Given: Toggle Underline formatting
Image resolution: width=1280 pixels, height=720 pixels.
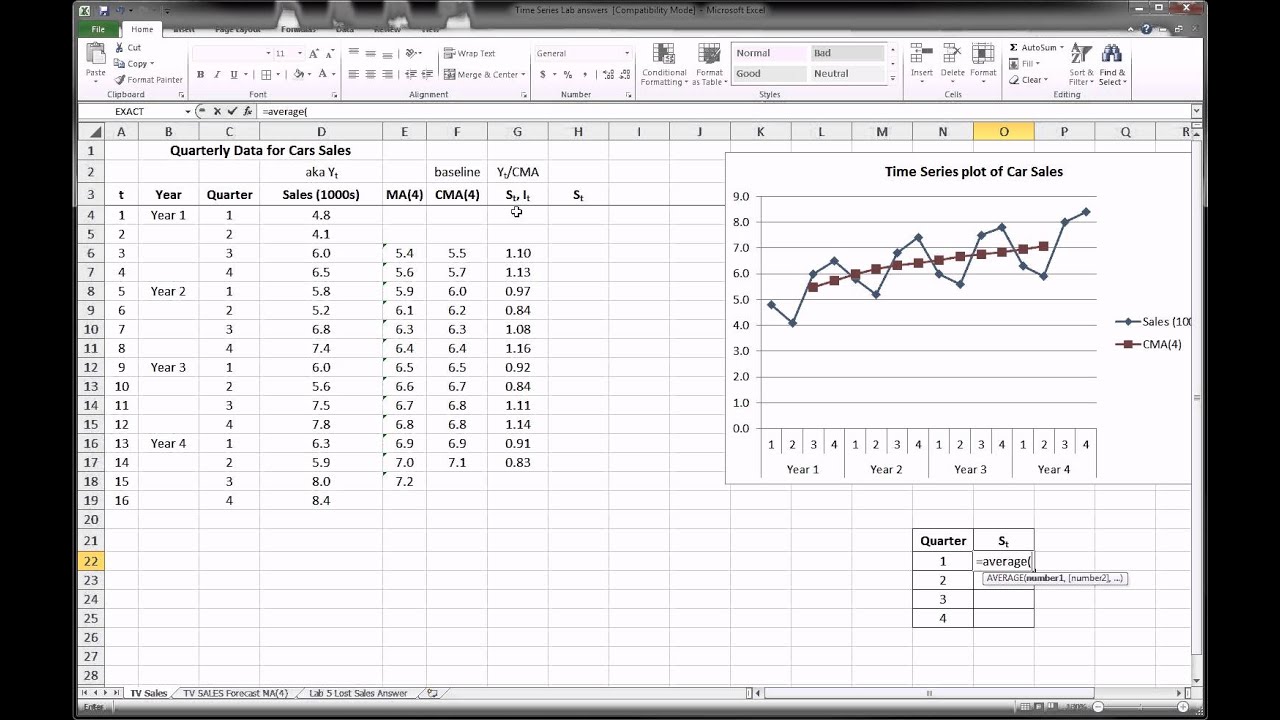Looking at the screenshot, I should [234, 74].
